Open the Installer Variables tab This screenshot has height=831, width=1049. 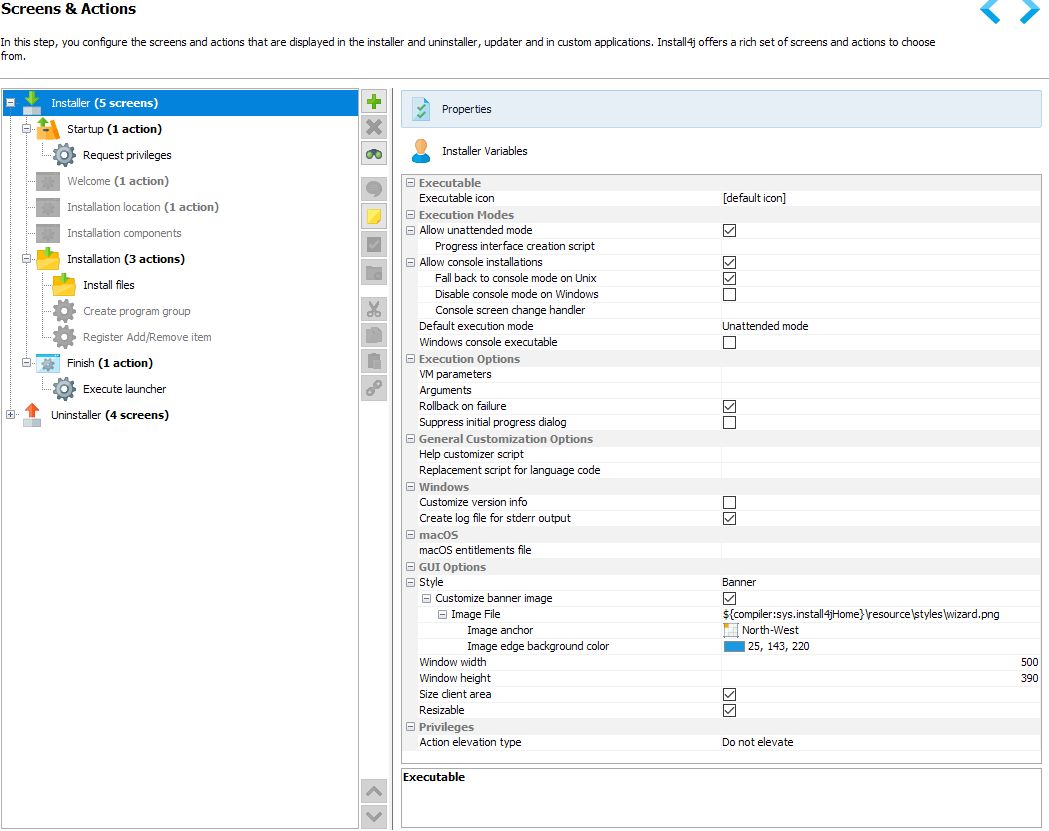(x=721, y=151)
